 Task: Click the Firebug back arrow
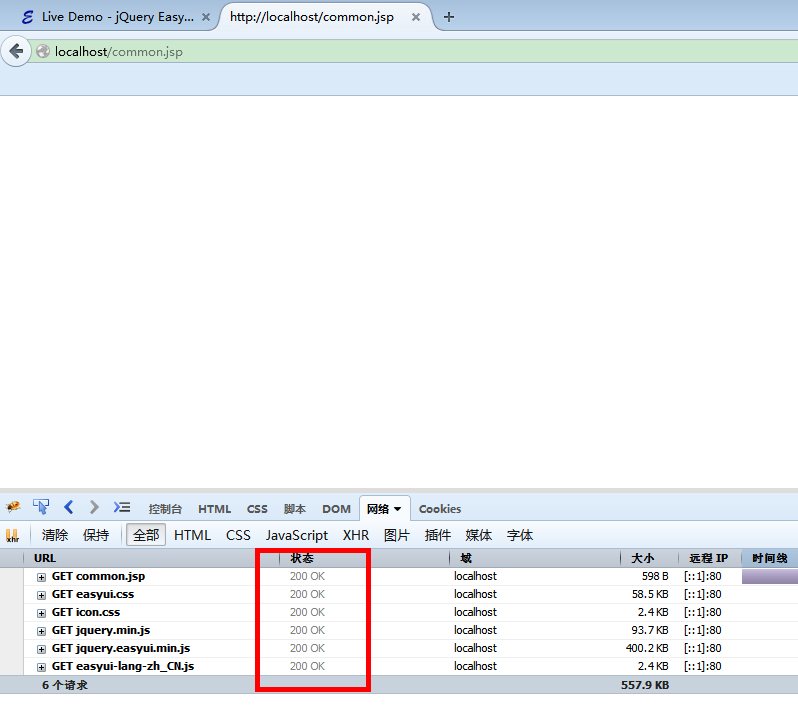click(x=69, y=508)
